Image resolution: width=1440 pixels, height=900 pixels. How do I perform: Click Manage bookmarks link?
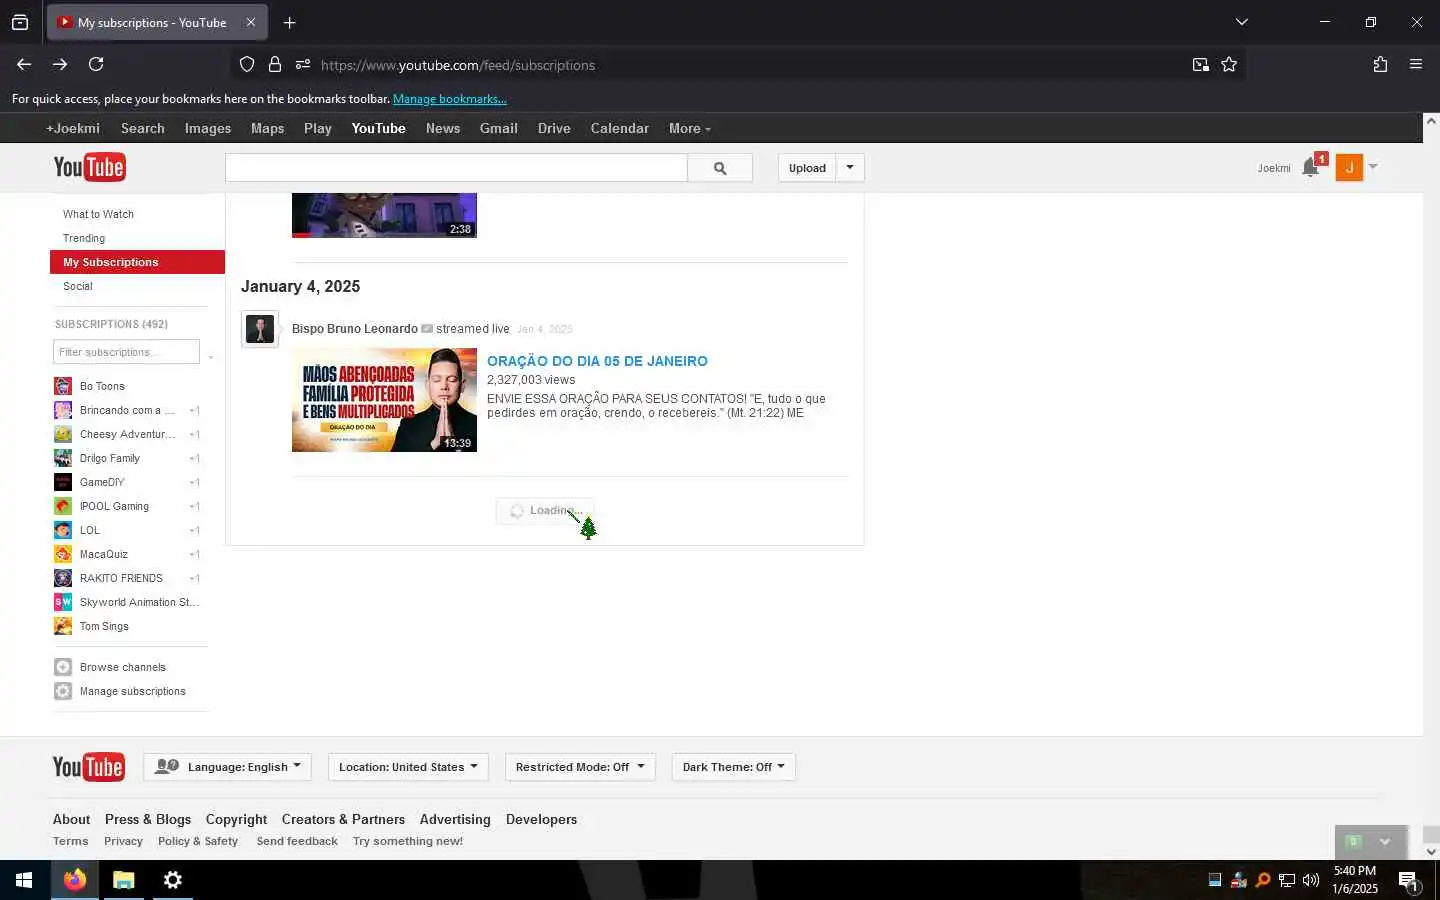[x=450, y=99]
